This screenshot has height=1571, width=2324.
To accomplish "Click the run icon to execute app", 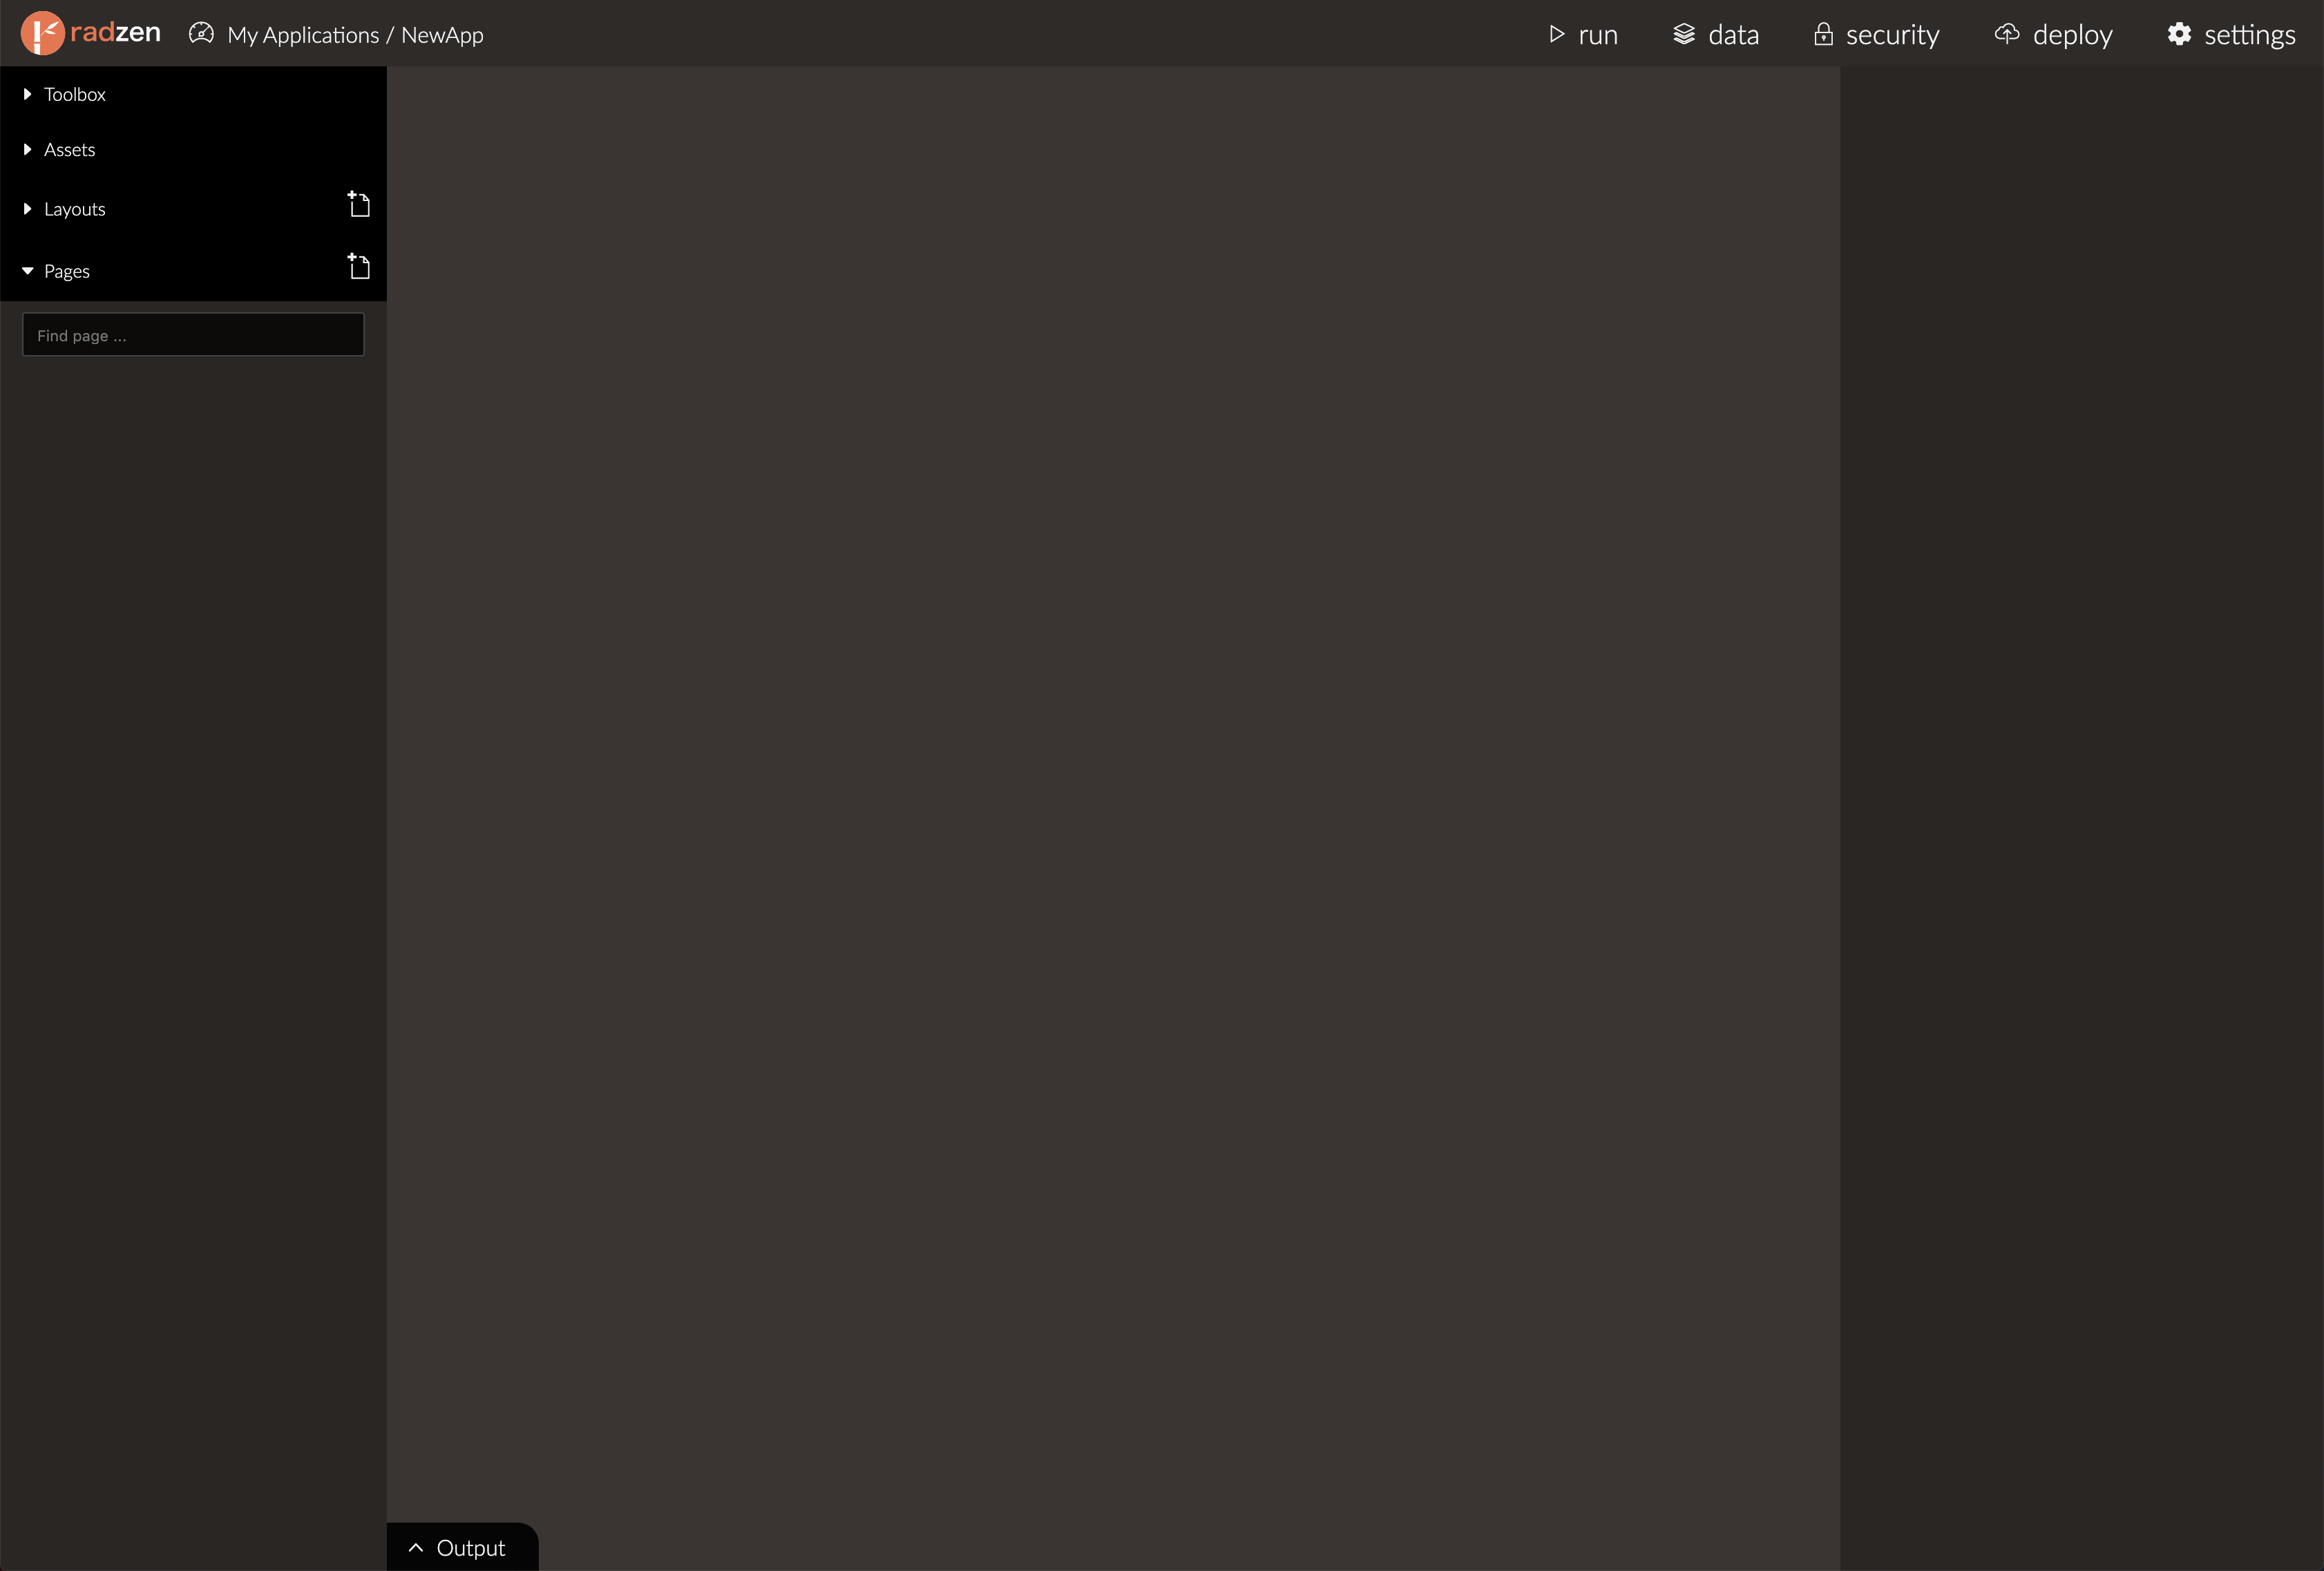I will tap(1556, 32).
